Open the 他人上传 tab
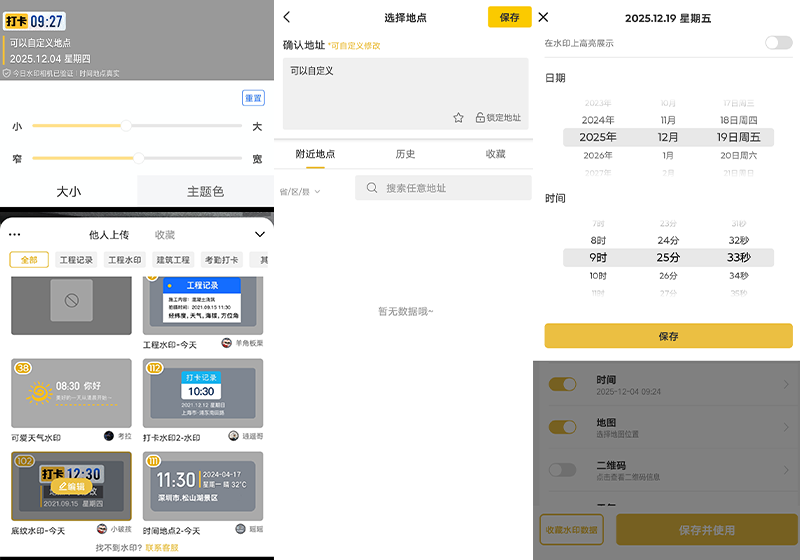 coord(109,235)
